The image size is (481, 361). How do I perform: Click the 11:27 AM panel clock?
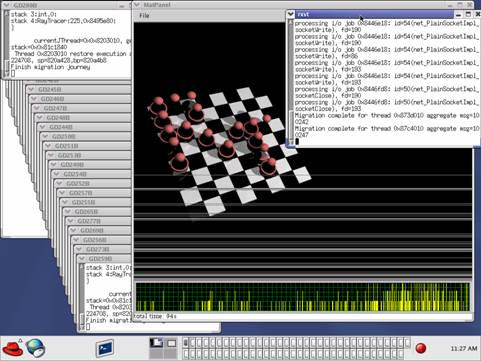pyautogui.click(x=464, y=348)
